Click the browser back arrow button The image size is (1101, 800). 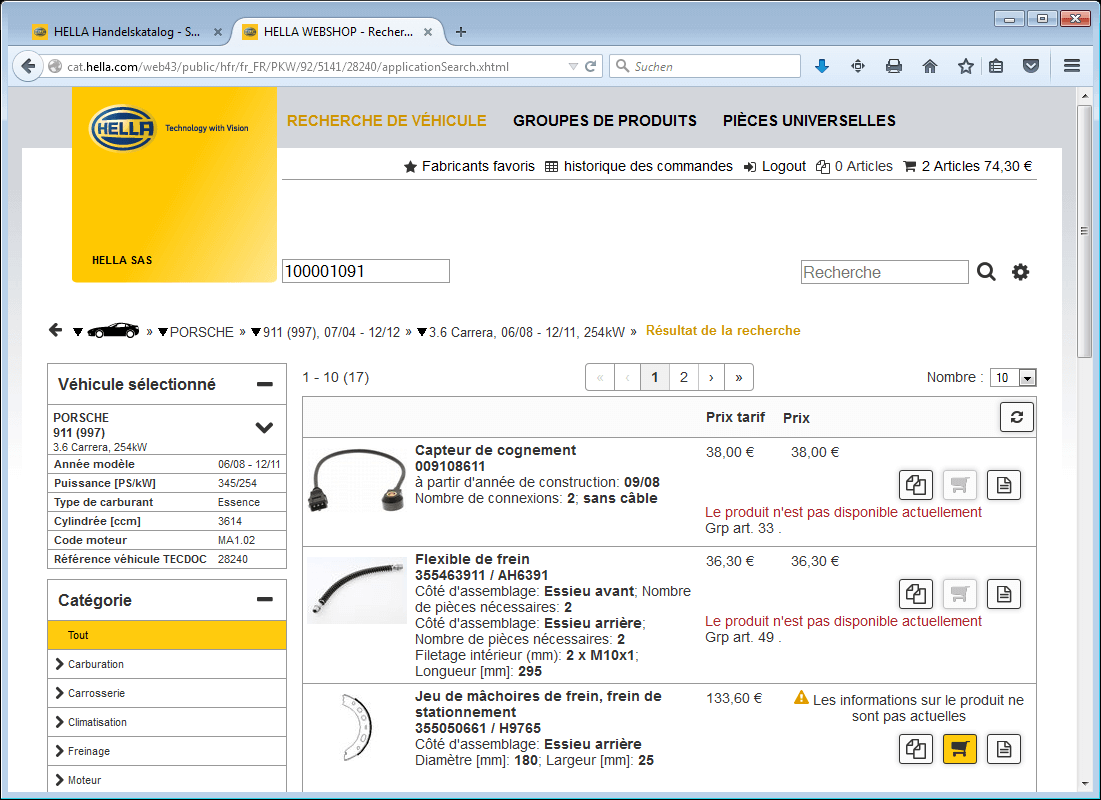(x=28, y=67)
